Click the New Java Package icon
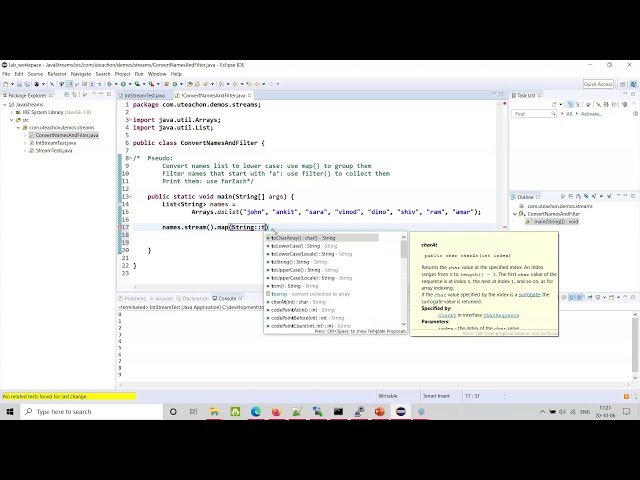Viewport: 640px width, 480px height. coord(166,84)
